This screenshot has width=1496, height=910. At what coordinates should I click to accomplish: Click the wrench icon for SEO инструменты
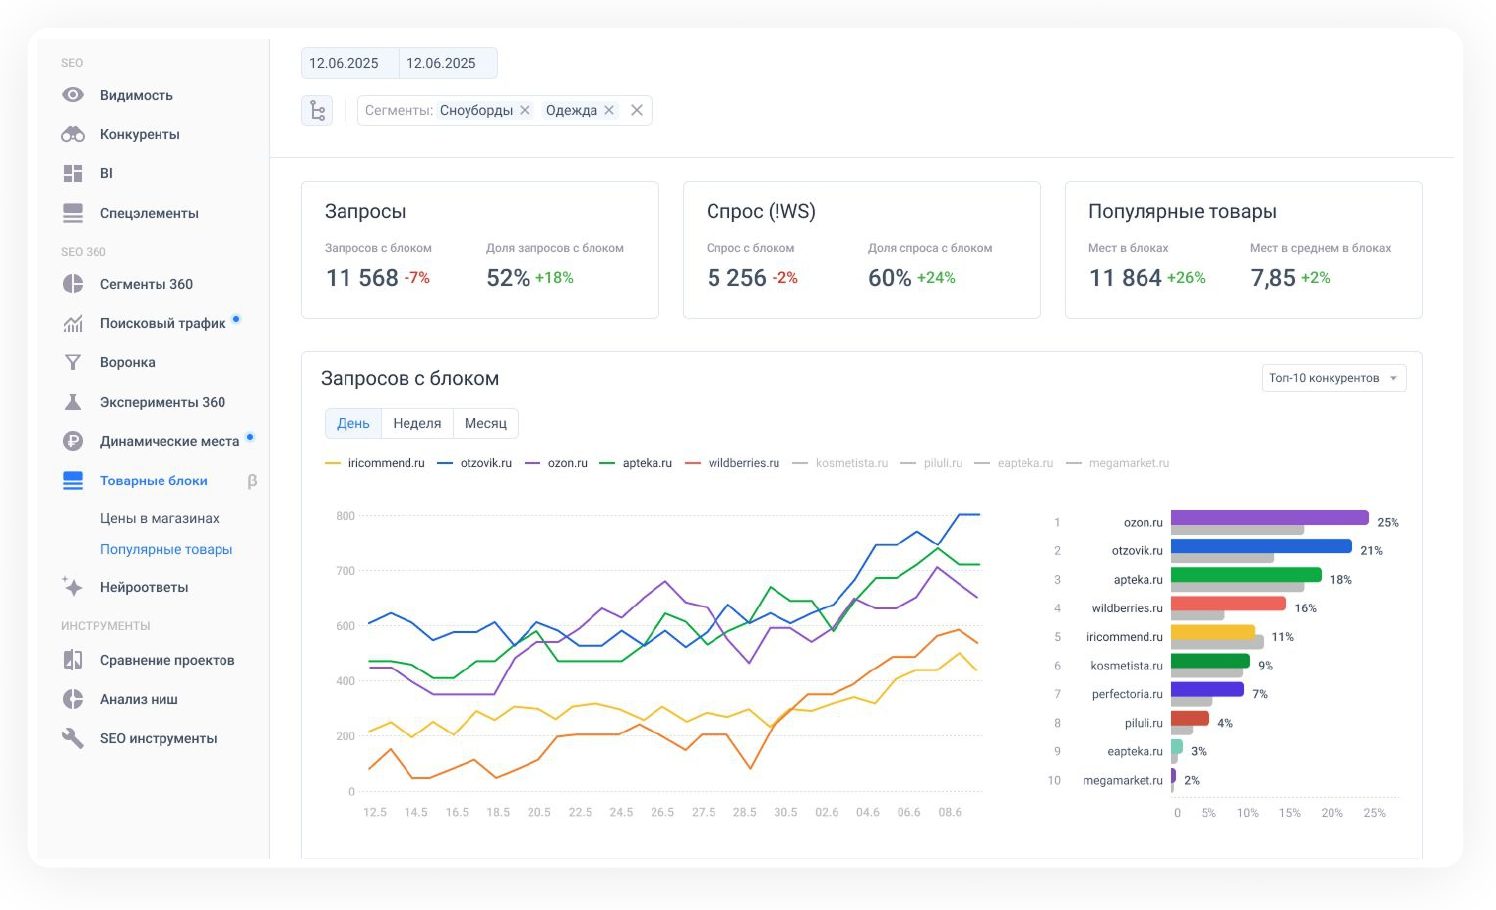(x=73, y=738)
